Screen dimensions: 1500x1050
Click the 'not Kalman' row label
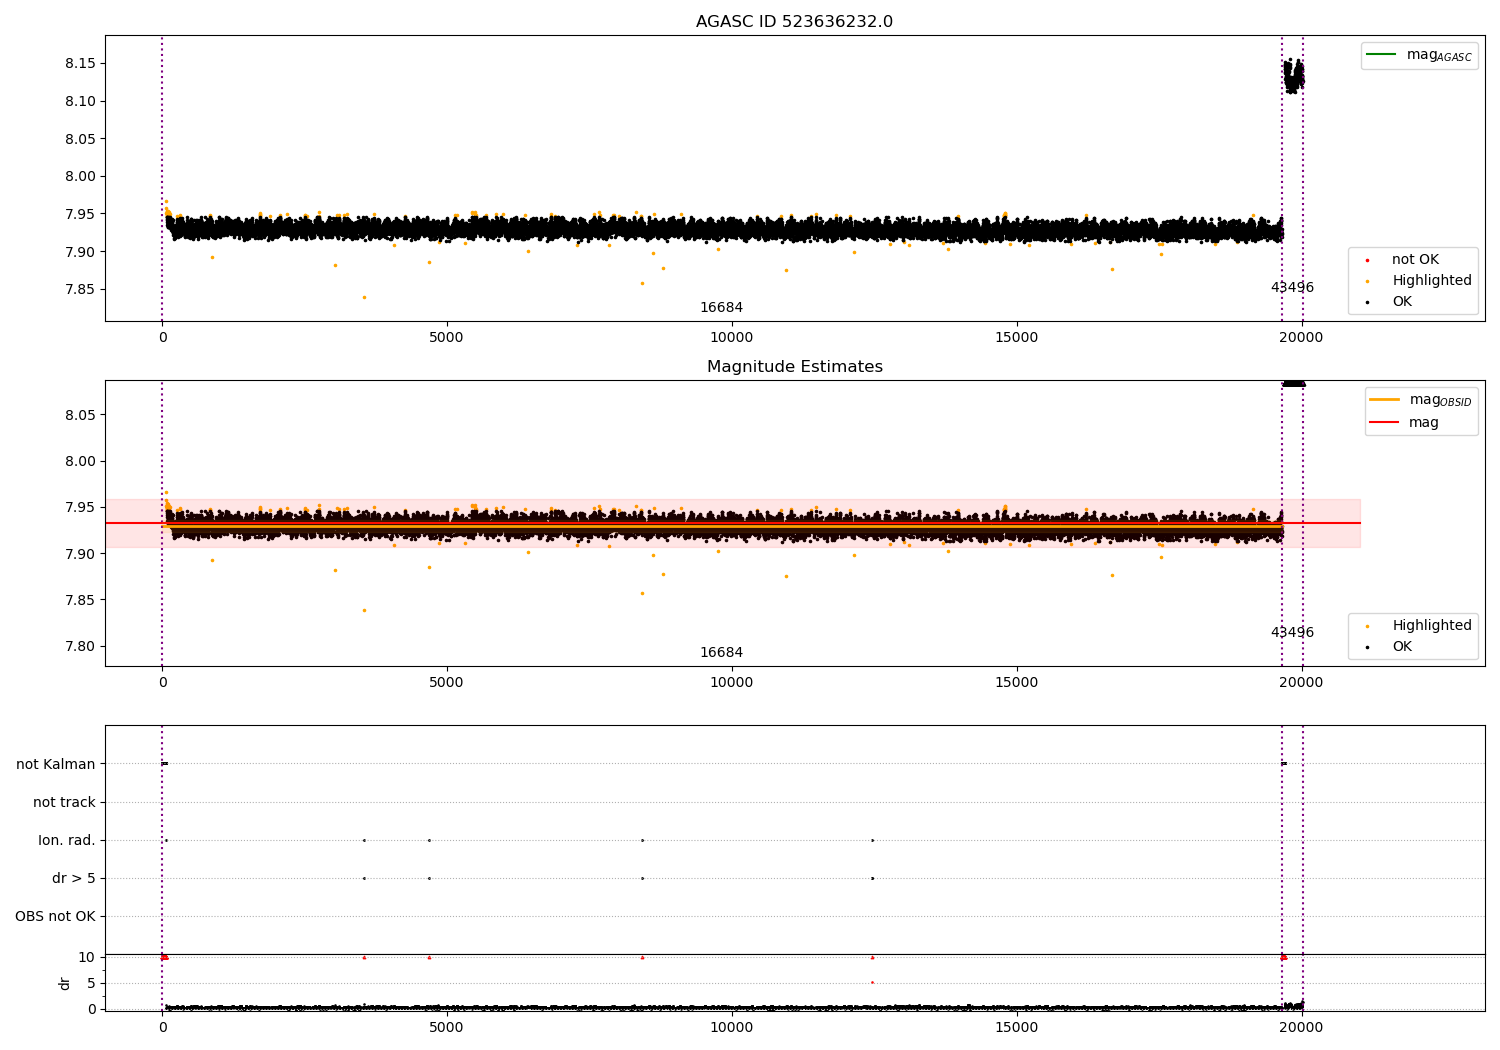(x=56, y=765)
